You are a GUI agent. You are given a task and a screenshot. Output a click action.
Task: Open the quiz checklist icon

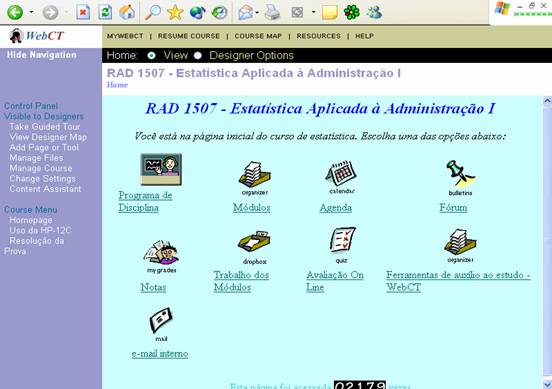(x=342, y=240)
